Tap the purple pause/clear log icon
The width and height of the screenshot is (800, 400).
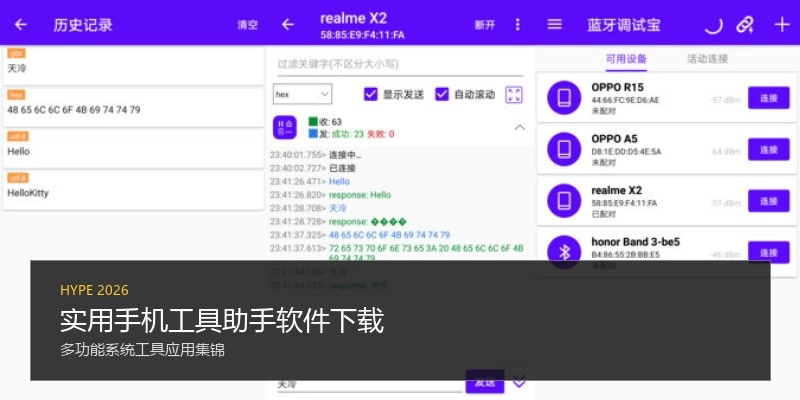click(x=285, y=128)
